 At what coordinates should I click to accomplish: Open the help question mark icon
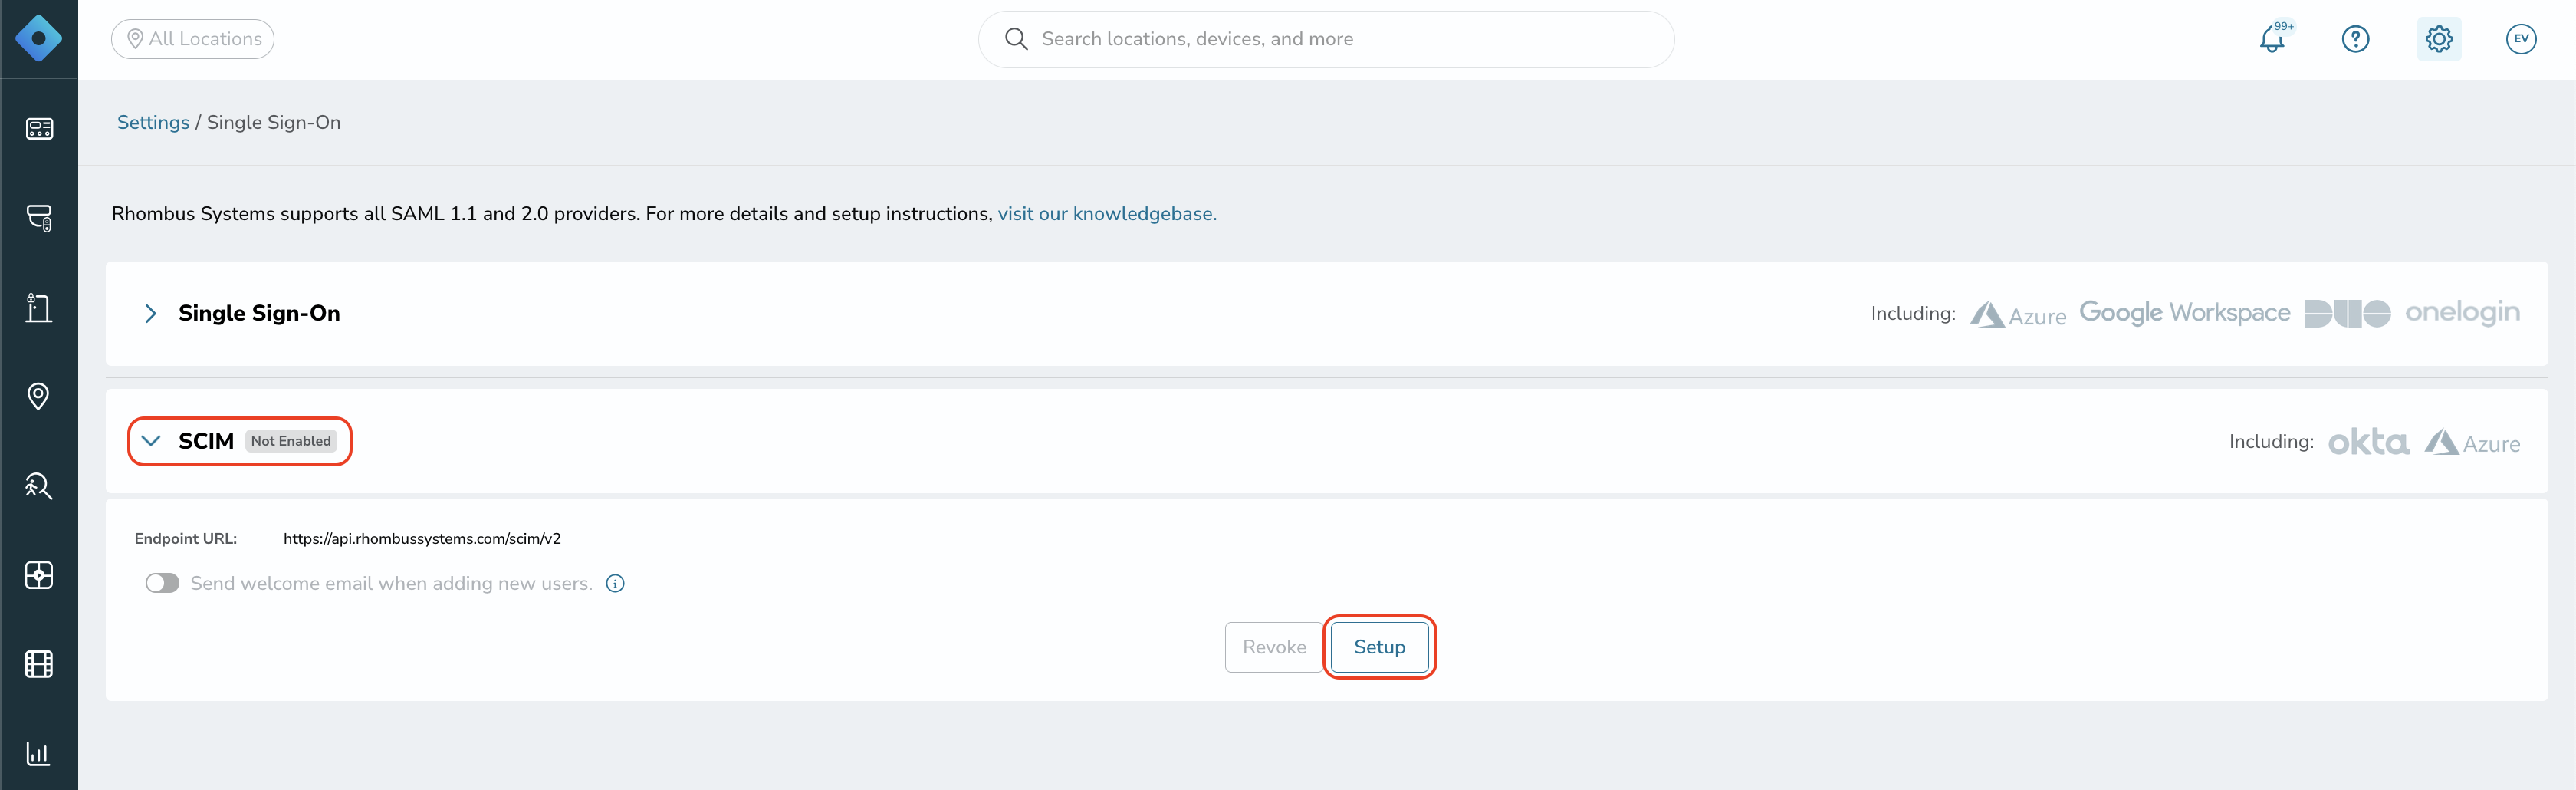tap(2356, 39)
